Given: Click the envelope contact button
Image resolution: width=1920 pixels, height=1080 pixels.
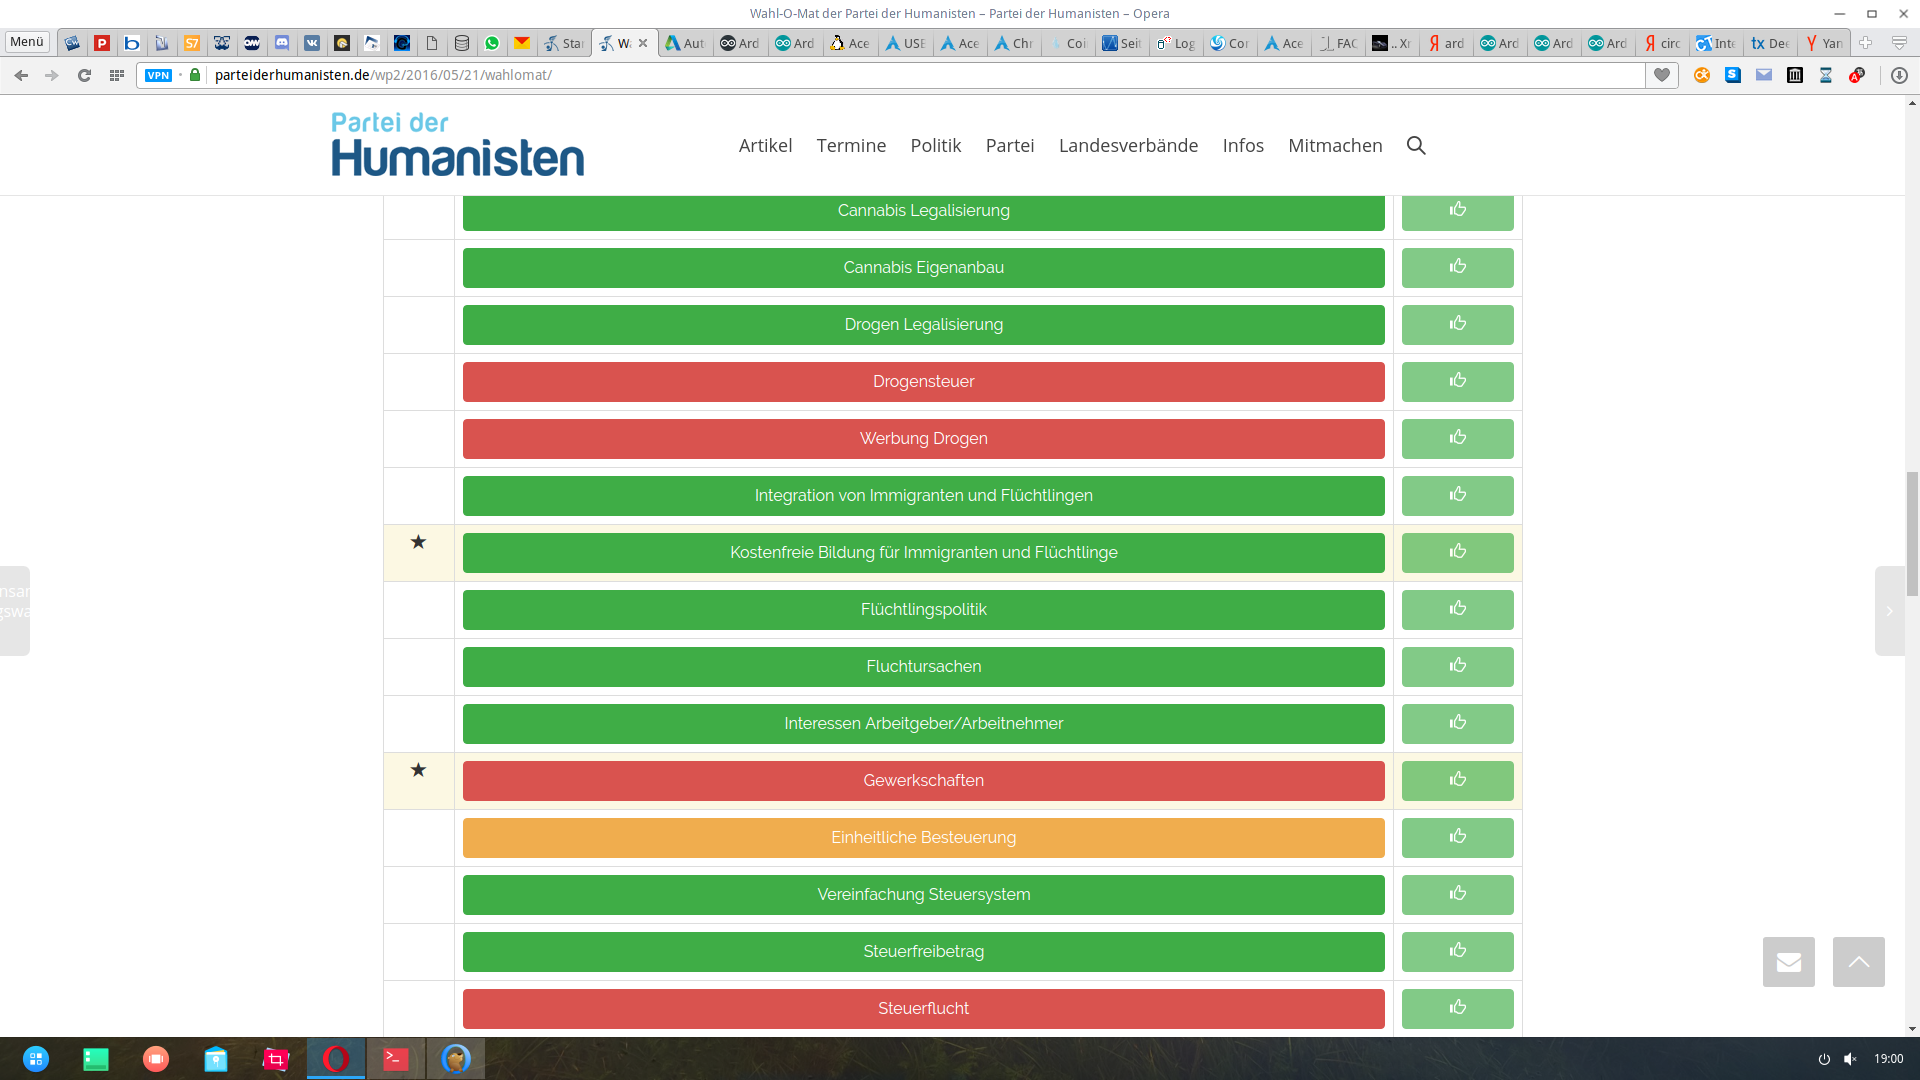Looking at the screenshot, I should [1788, 962].
